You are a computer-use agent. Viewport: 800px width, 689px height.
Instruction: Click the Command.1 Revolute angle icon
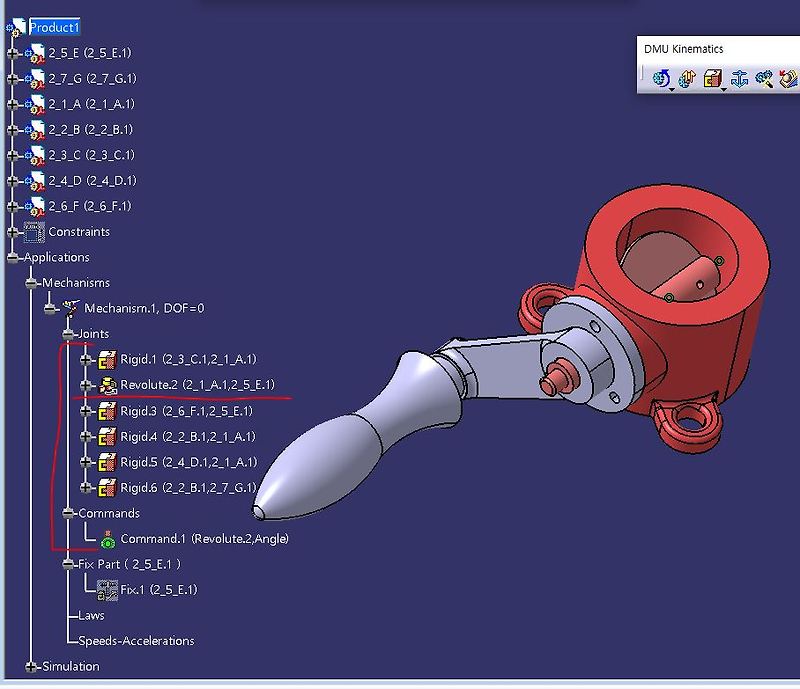[x=106, y=538]
